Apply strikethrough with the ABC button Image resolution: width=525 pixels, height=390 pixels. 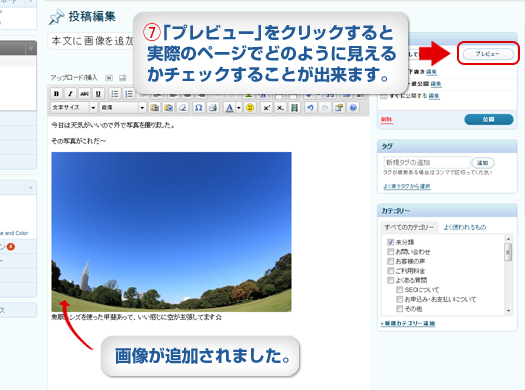[x=84, y=94]
